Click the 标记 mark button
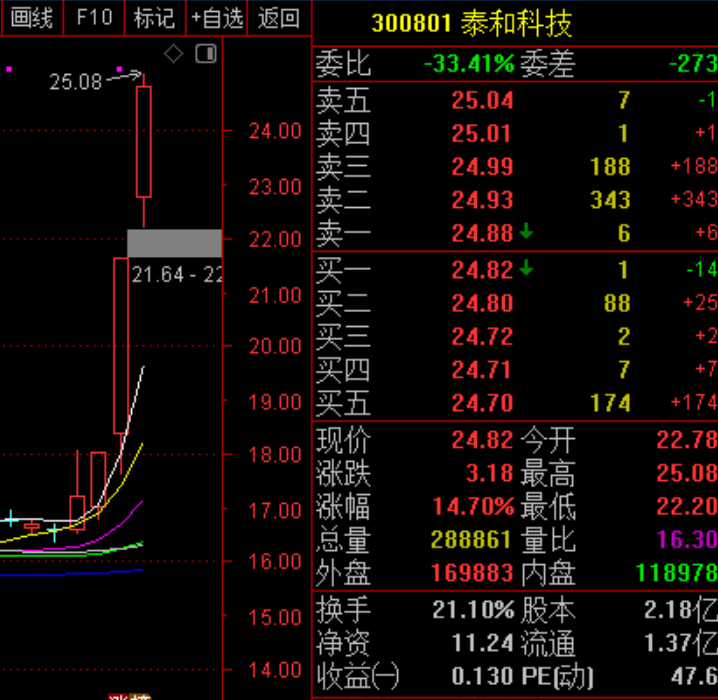The height and width of the screenshot is (700, 718). (x=155, y=18)
